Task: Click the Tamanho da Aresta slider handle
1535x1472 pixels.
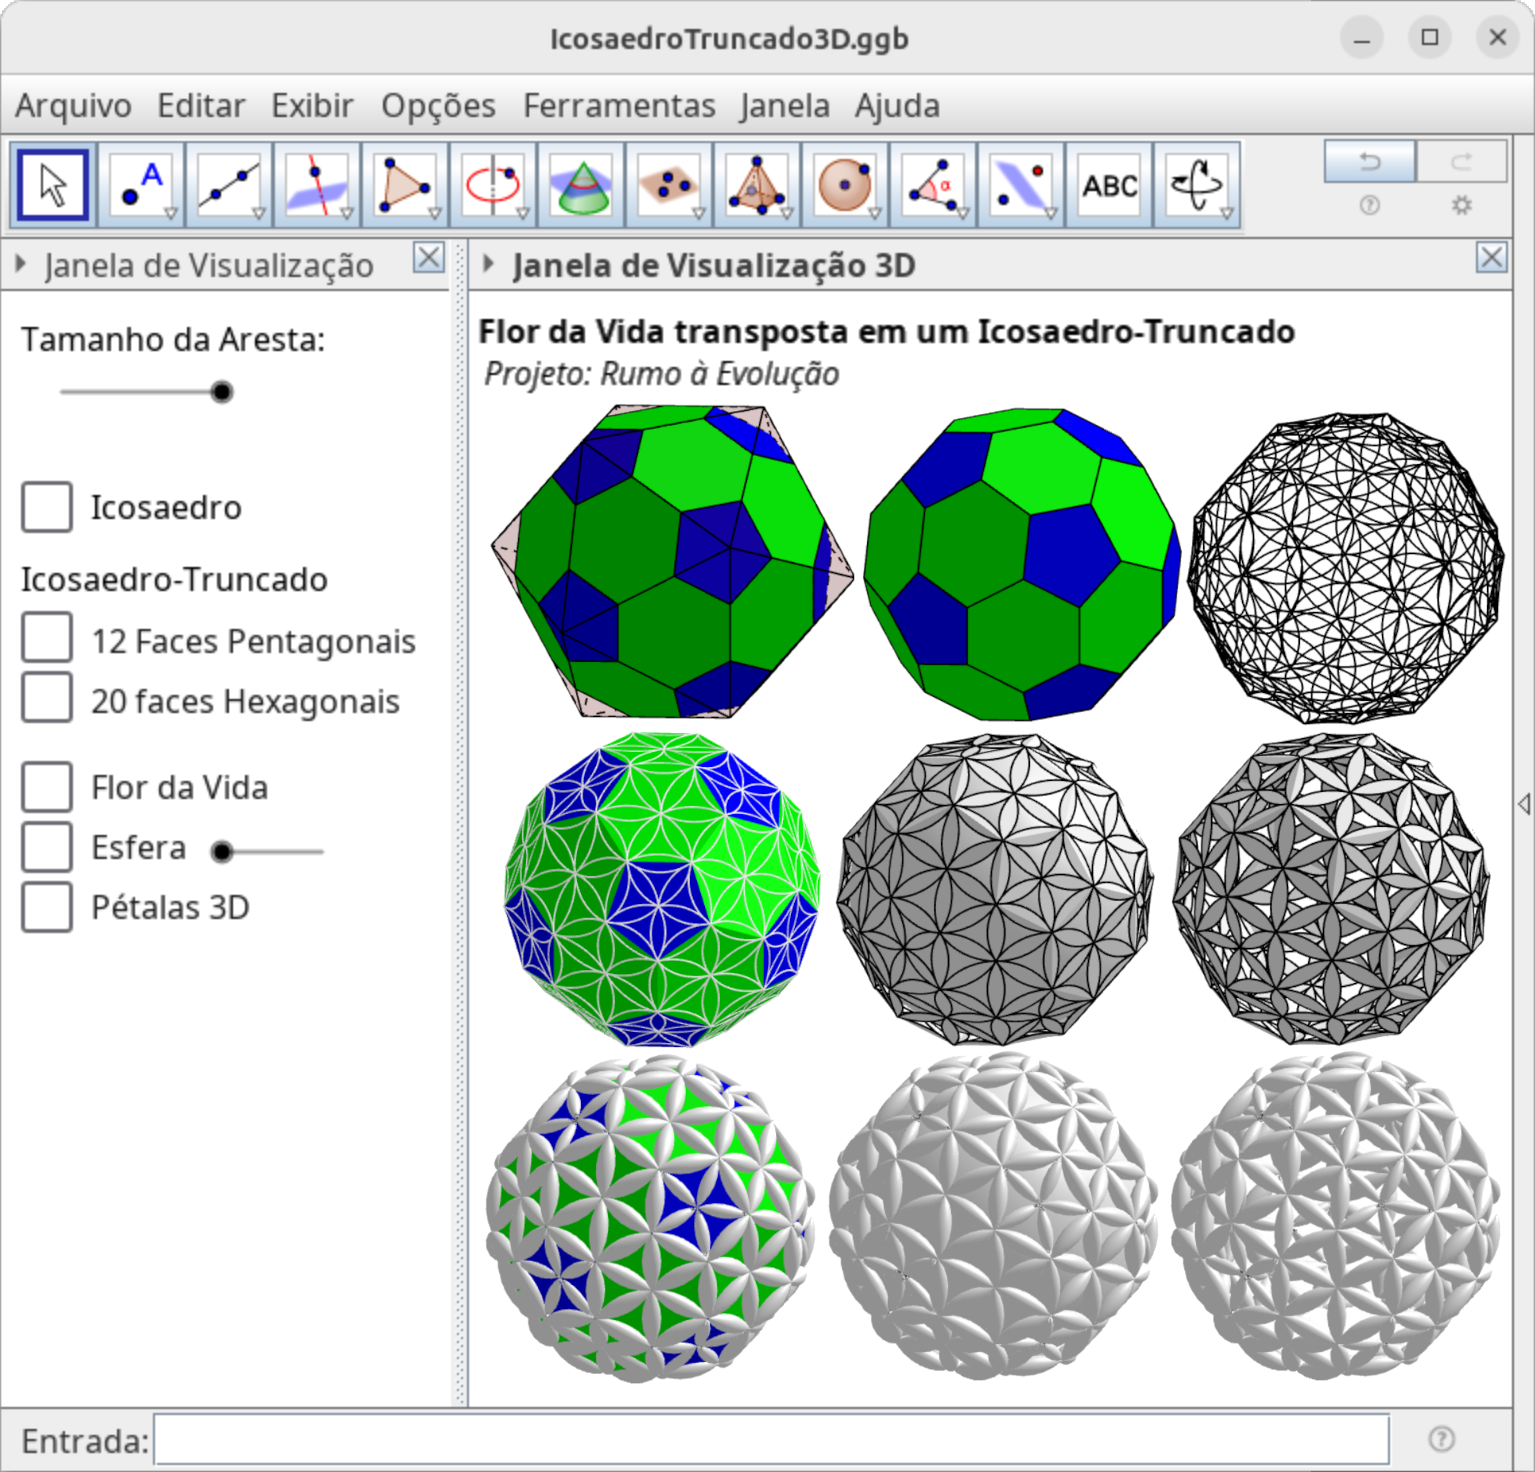Action: [222, 392]
